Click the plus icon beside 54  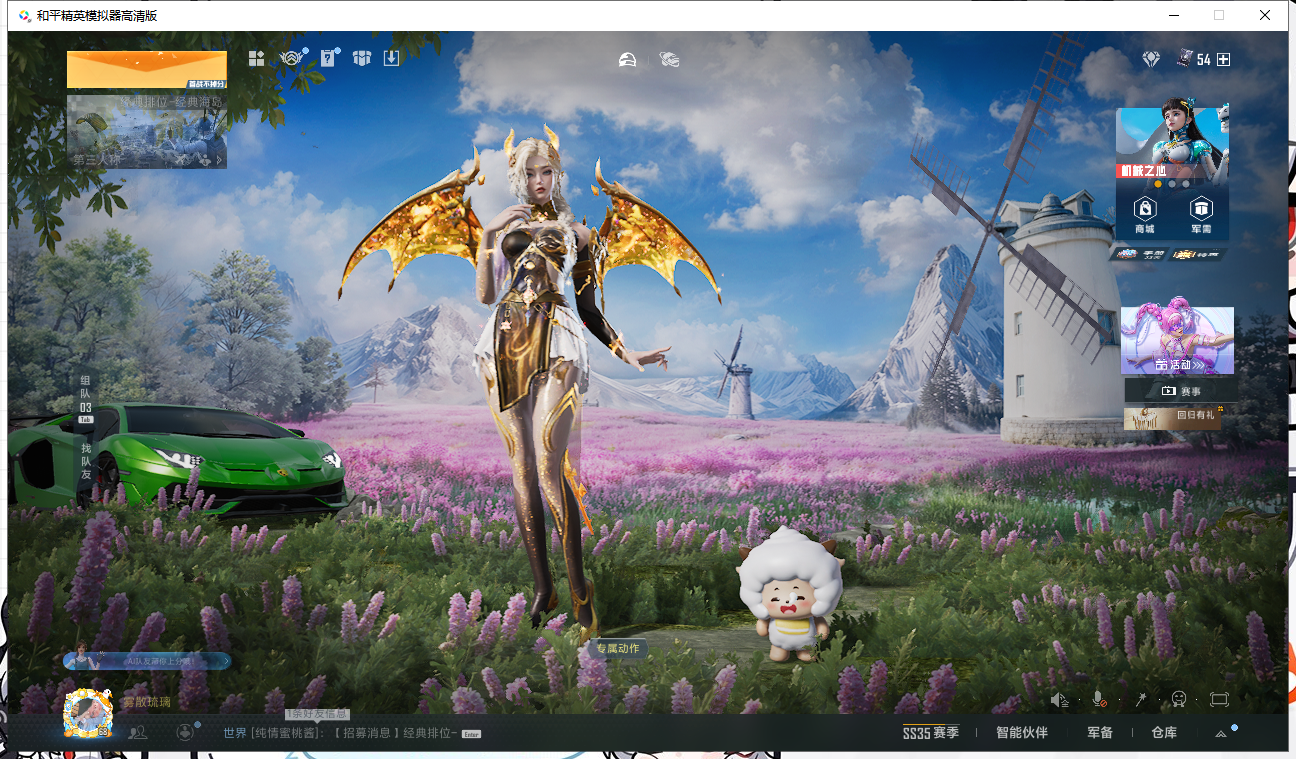[x=1223, y=60]
